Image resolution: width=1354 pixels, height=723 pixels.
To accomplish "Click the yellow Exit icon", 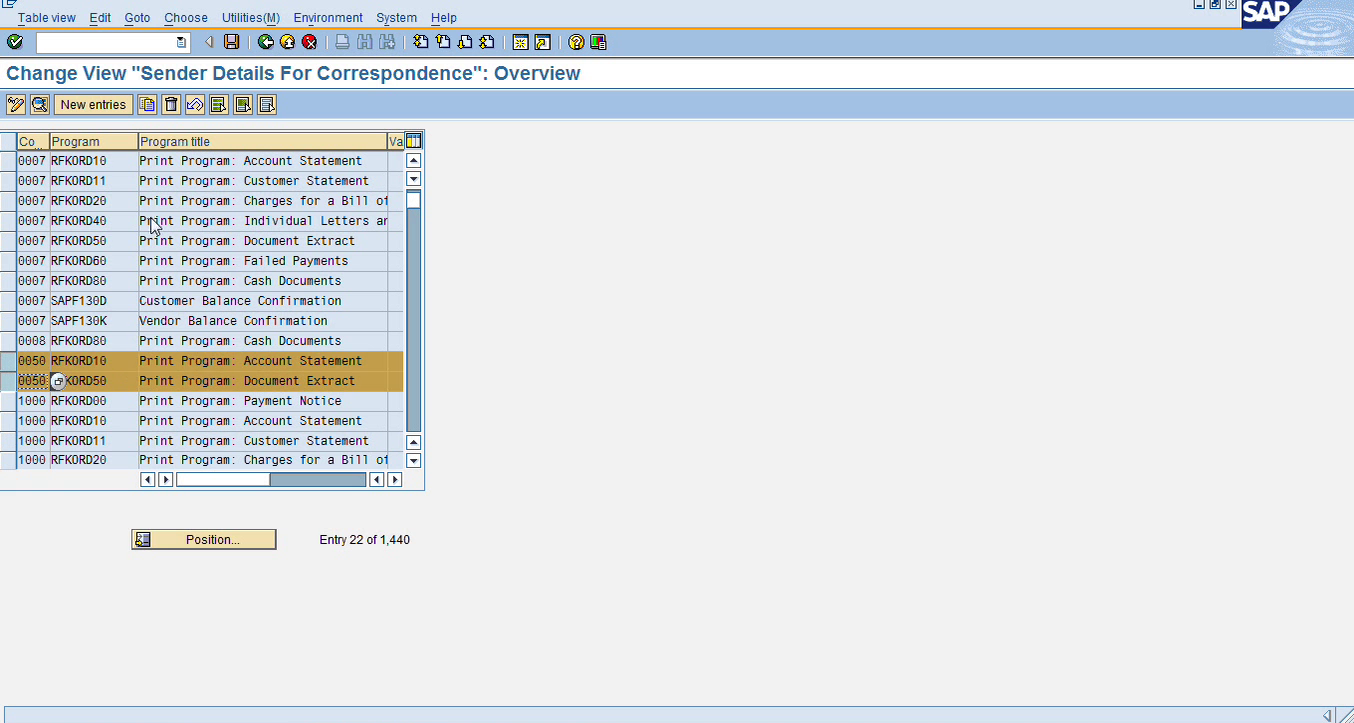I will point(288,42).
